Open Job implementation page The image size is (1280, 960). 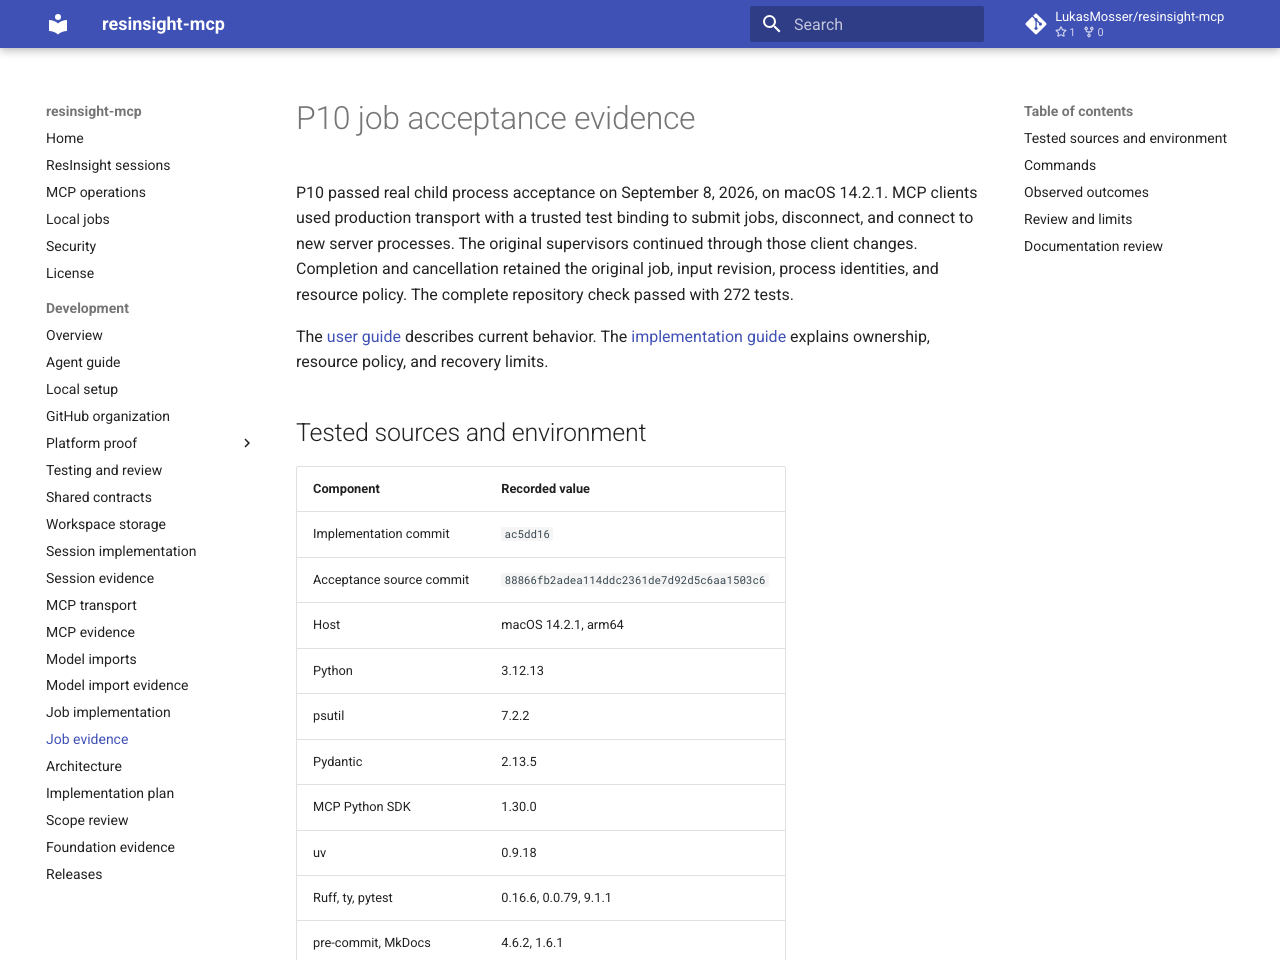coord(108,712)
